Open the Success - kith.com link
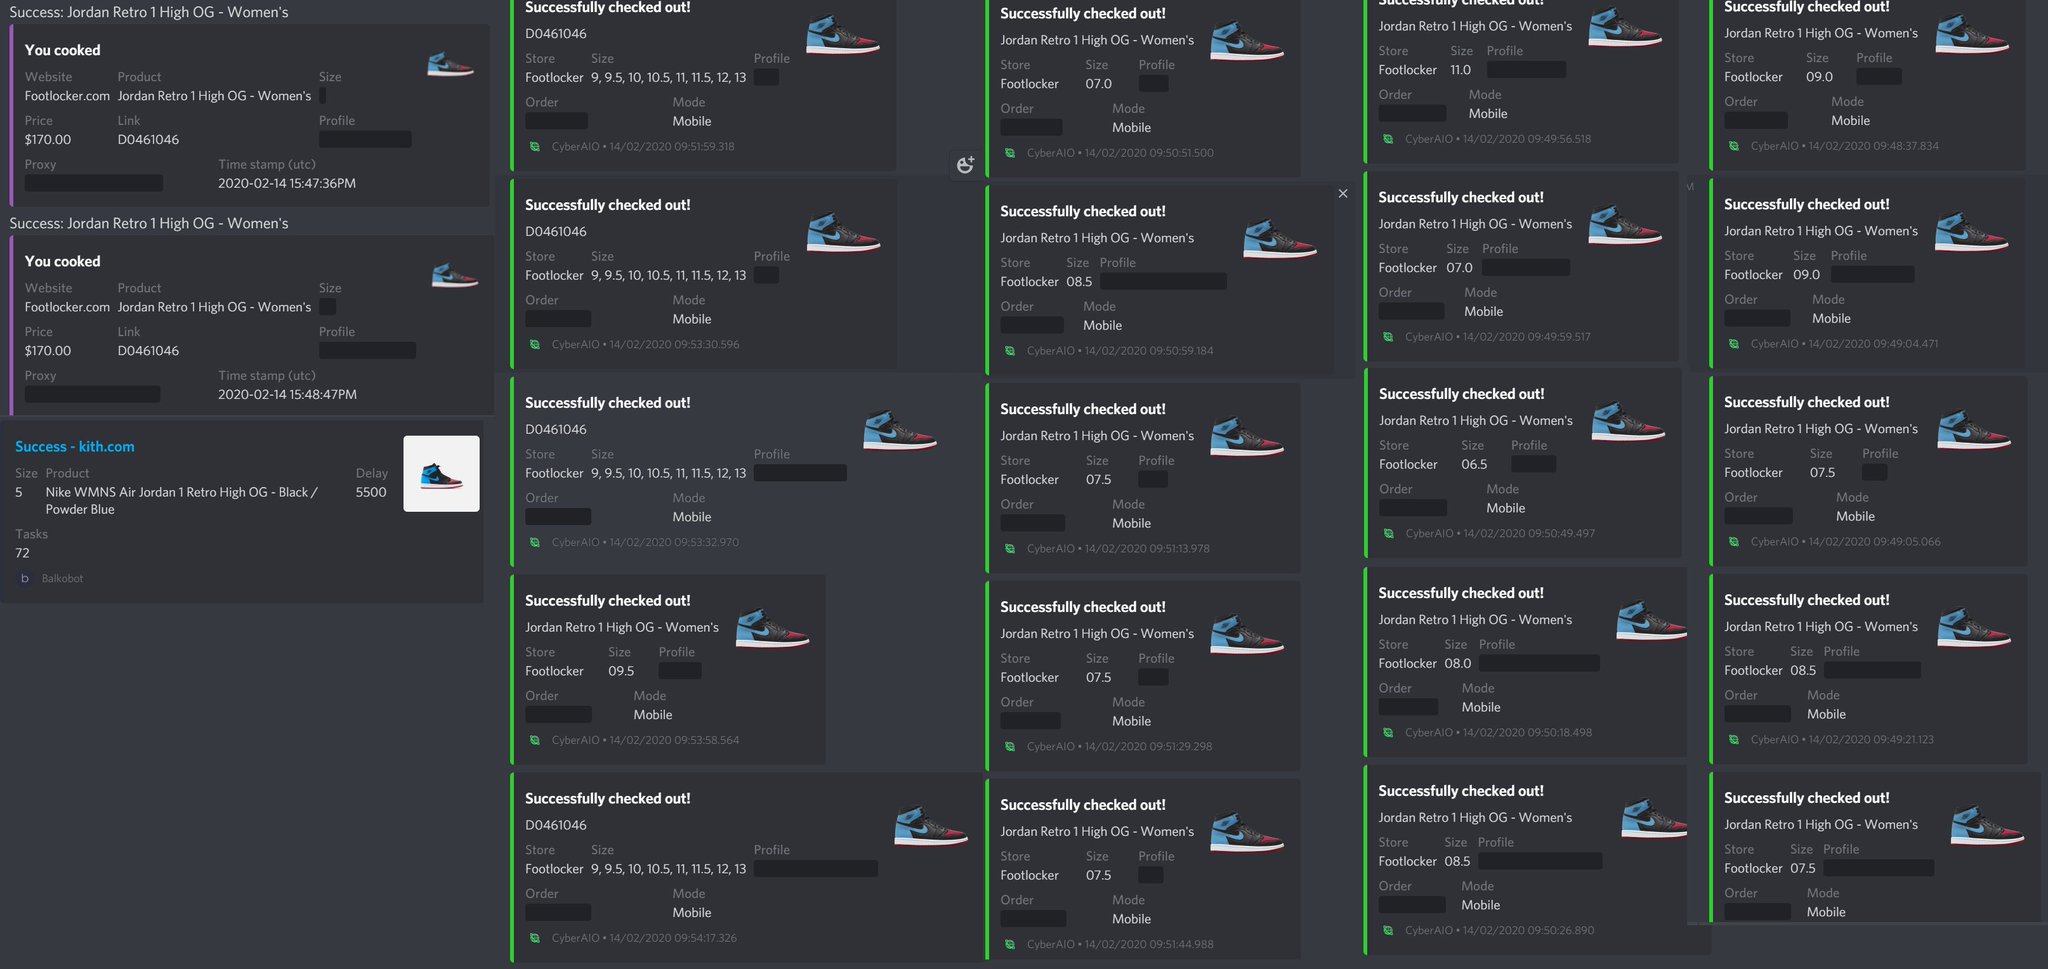The height and width of the screenshot is (969, 2048). tap(75, 447)
